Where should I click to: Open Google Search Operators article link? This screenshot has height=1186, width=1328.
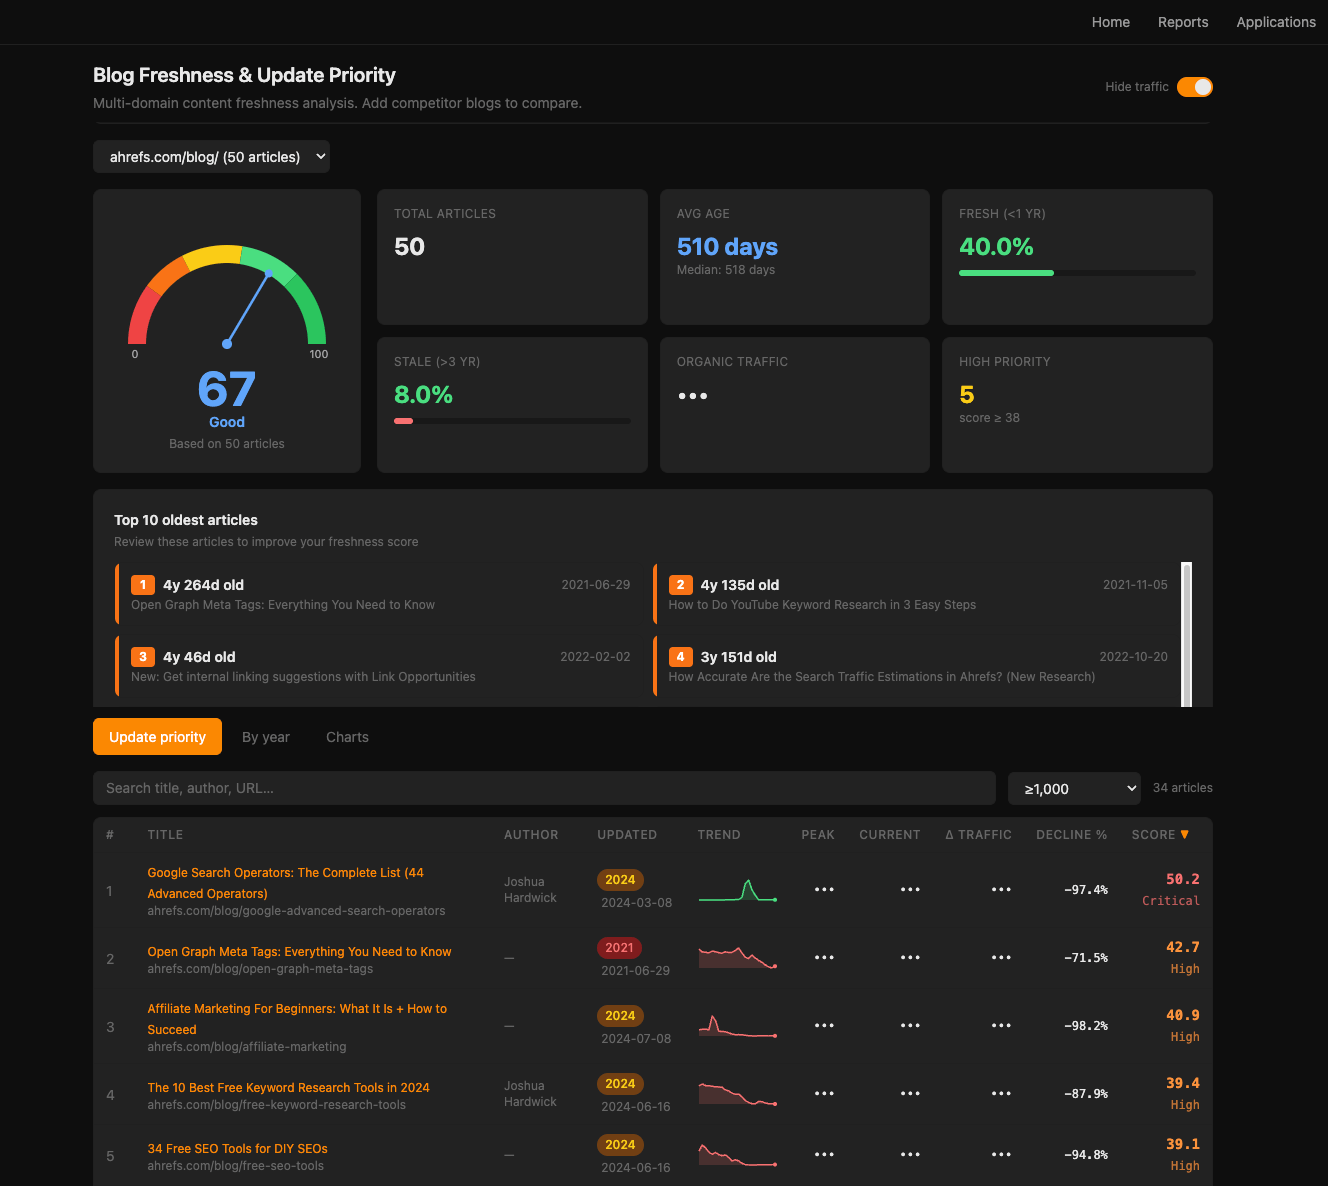click(x=285, y=883)
